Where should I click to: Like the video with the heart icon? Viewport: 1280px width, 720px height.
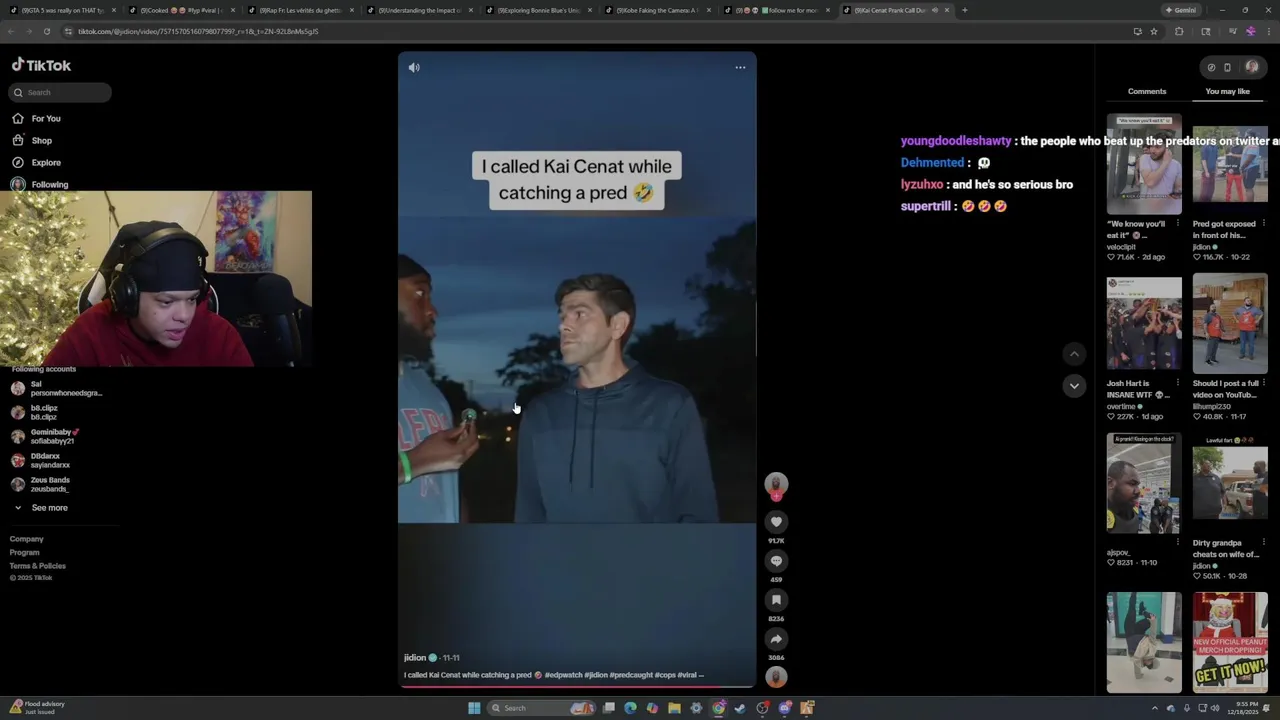[776, 522]
